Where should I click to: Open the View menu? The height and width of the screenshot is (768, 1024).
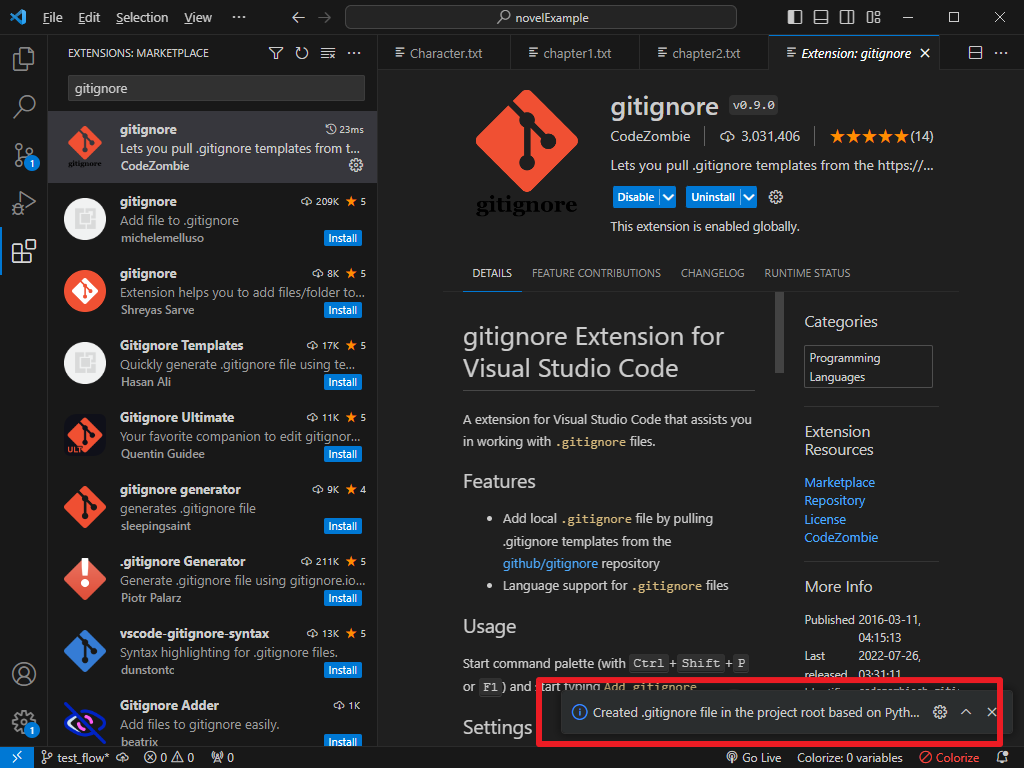pos(198,18)
